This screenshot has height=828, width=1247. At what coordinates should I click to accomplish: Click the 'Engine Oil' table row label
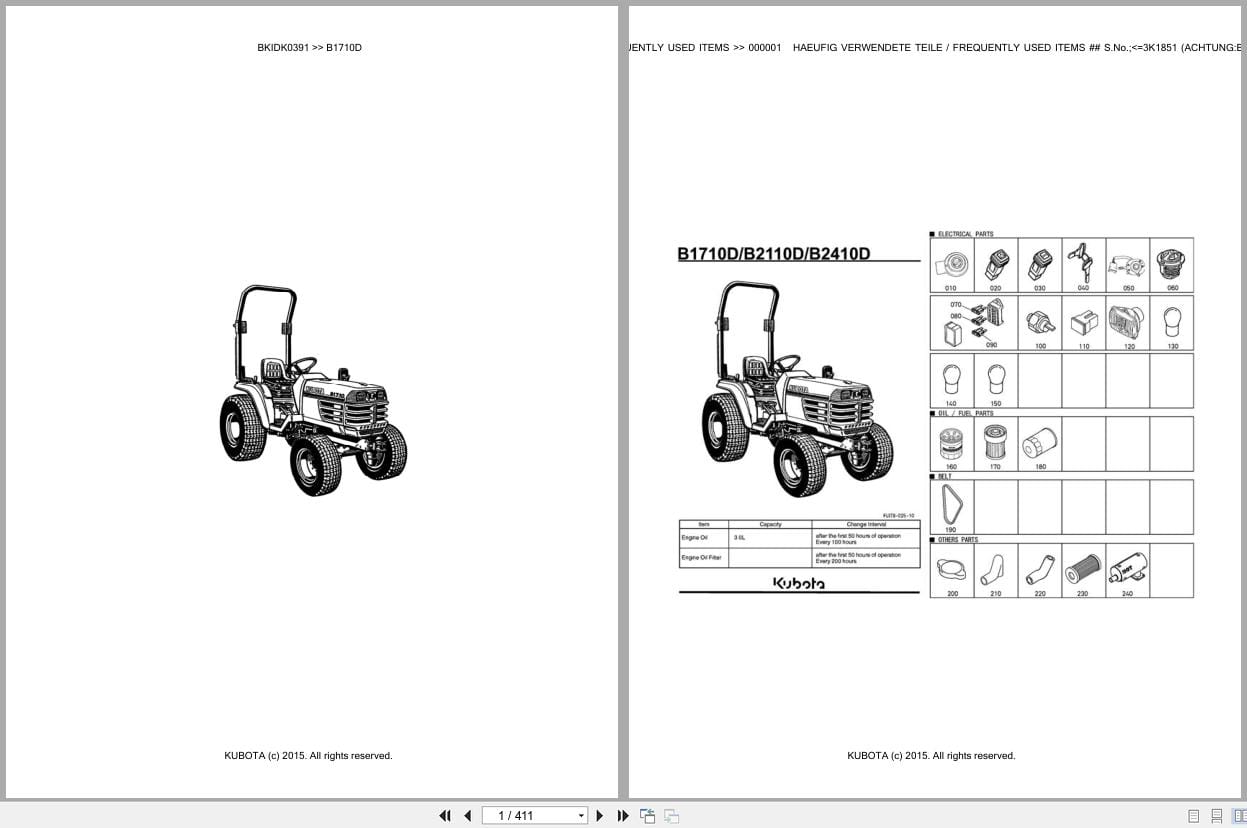[695, 538]
